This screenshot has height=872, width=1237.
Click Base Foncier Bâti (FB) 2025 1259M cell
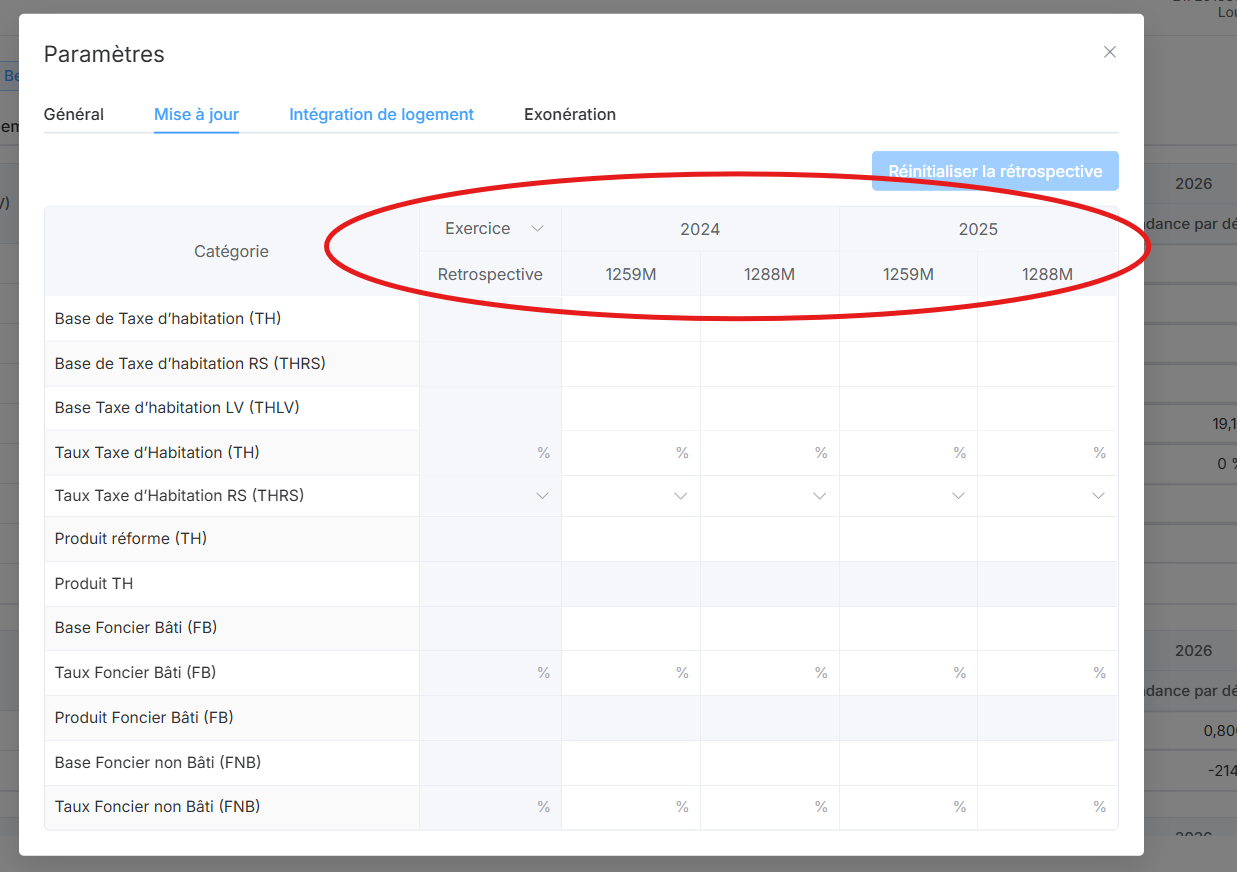coord(908,628)
